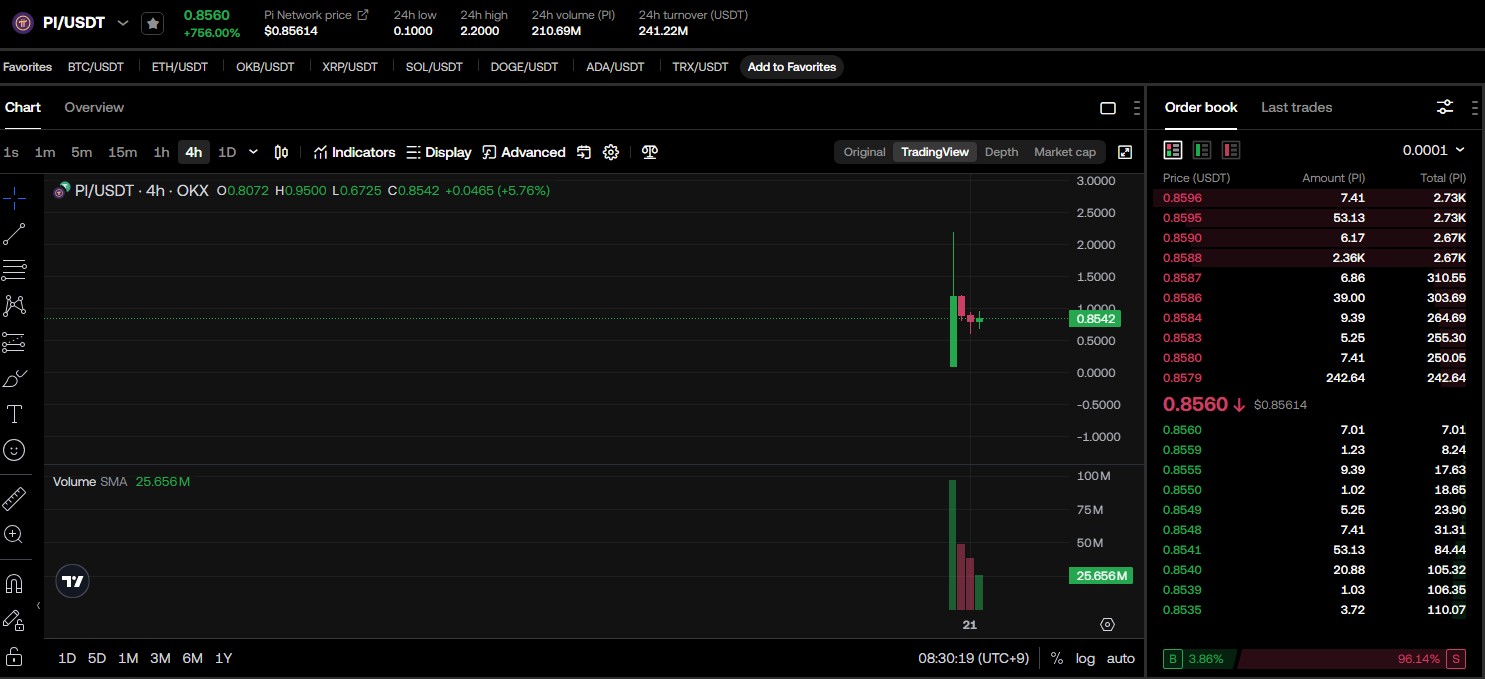Click Add to Favorites button
The height and width of the screenshot is (679, 1485).
click(792, 67)
